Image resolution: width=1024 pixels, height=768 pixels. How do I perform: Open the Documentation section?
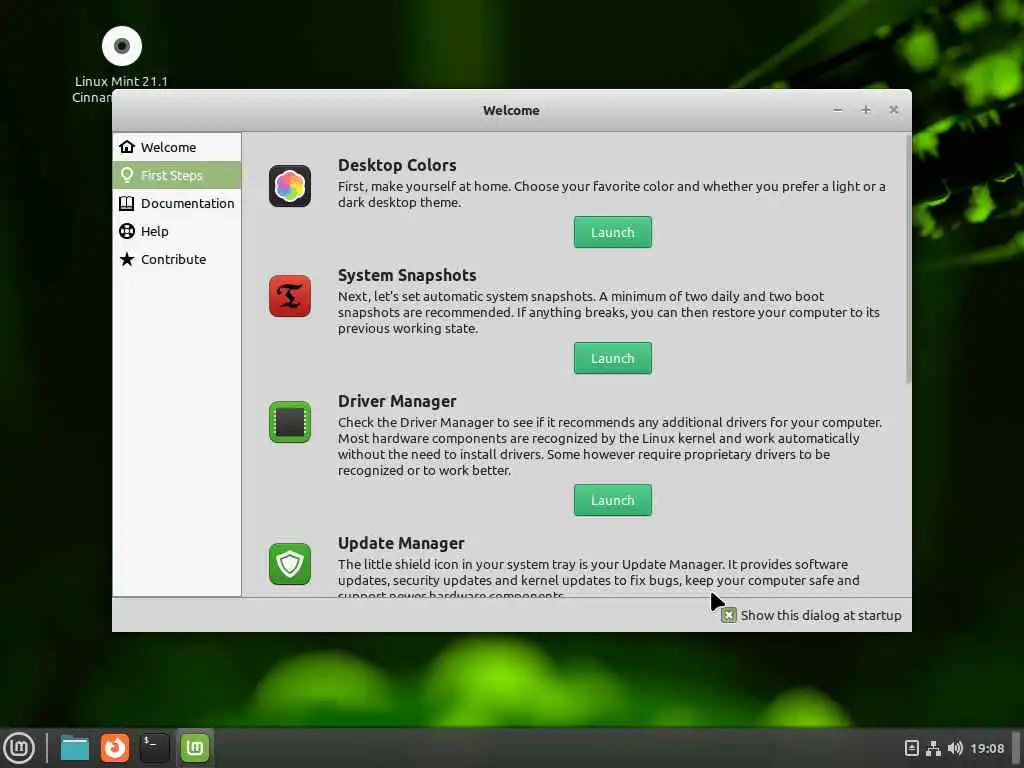pos(177,203)
